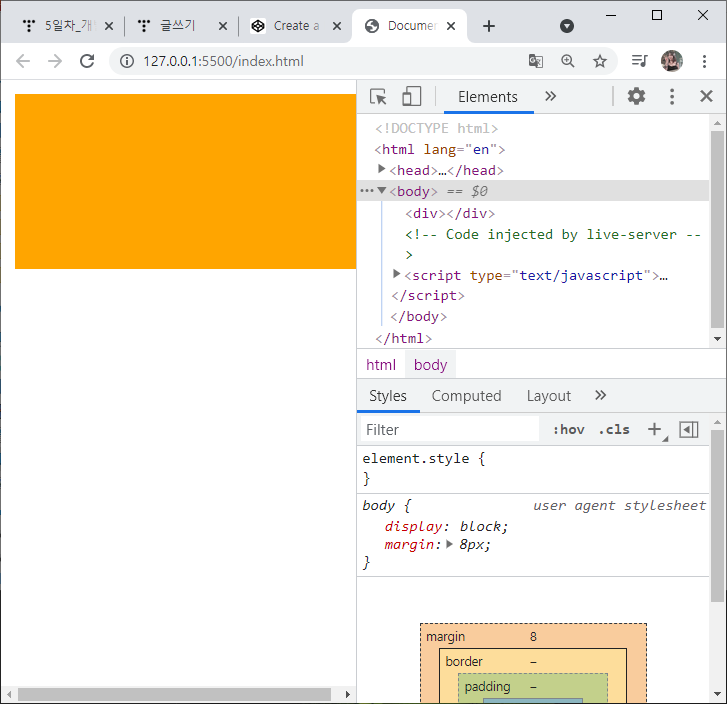Toggle the .cls class editor

point(614,430)
